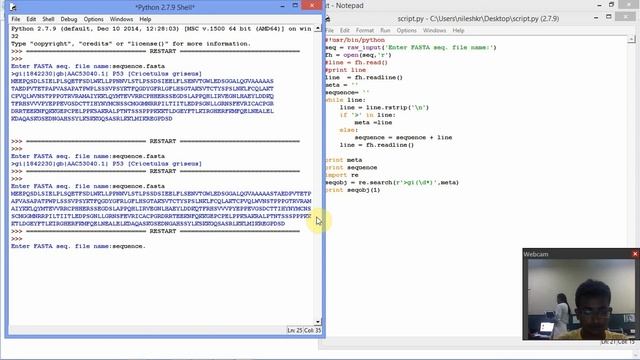Click the commented '#line = fh.read()' line
This screenshot has height=360, width=640.
(356, 62)
